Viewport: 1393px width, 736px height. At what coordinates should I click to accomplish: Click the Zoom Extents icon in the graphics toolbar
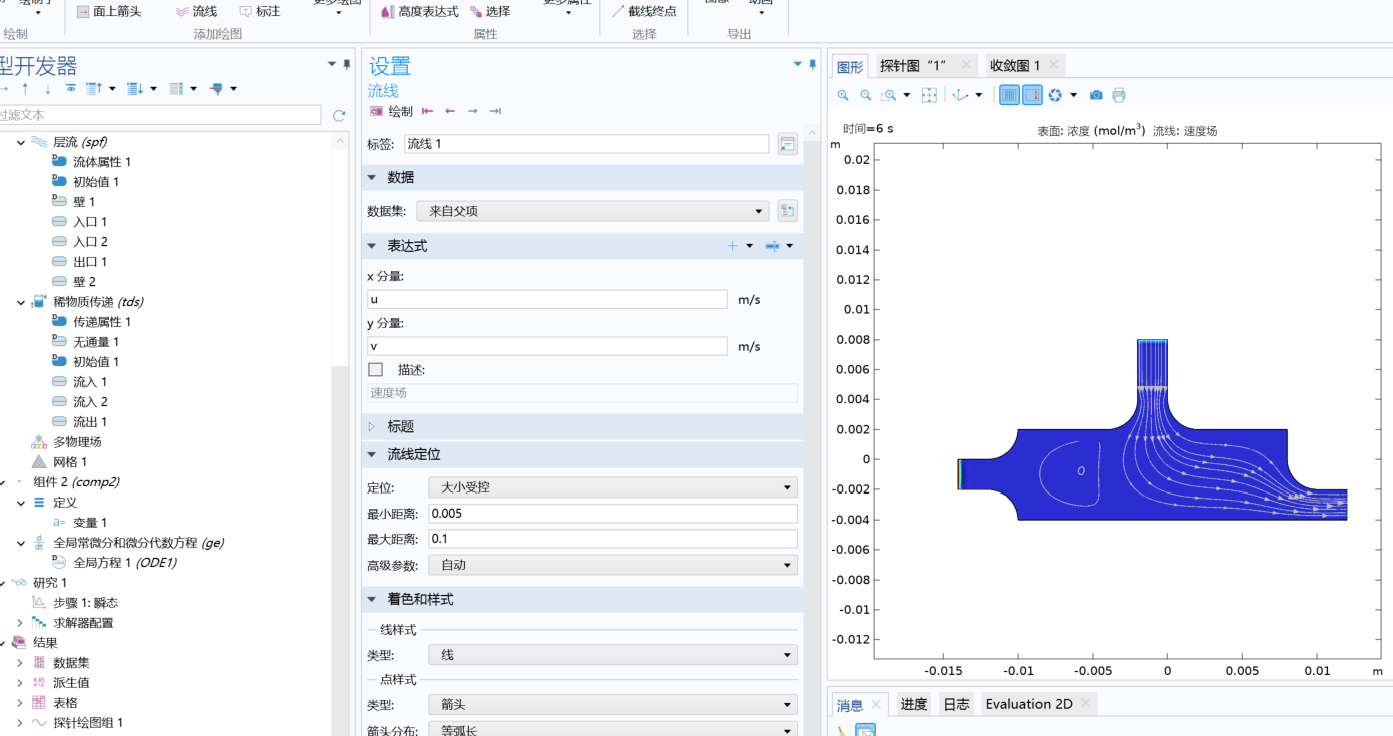point(929,94)
